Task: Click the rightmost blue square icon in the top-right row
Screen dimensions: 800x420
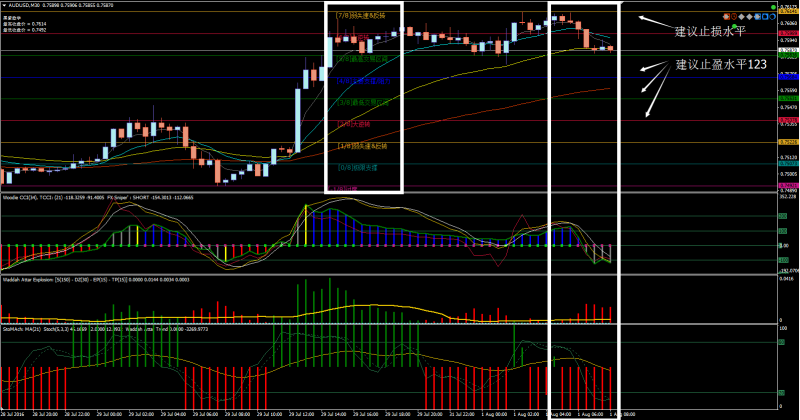Action: coord(767,18)
